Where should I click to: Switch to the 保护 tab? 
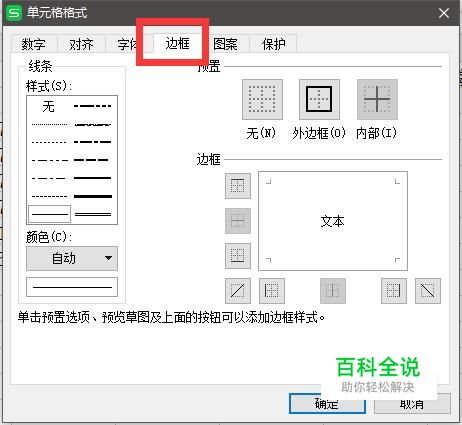[273, 44]
